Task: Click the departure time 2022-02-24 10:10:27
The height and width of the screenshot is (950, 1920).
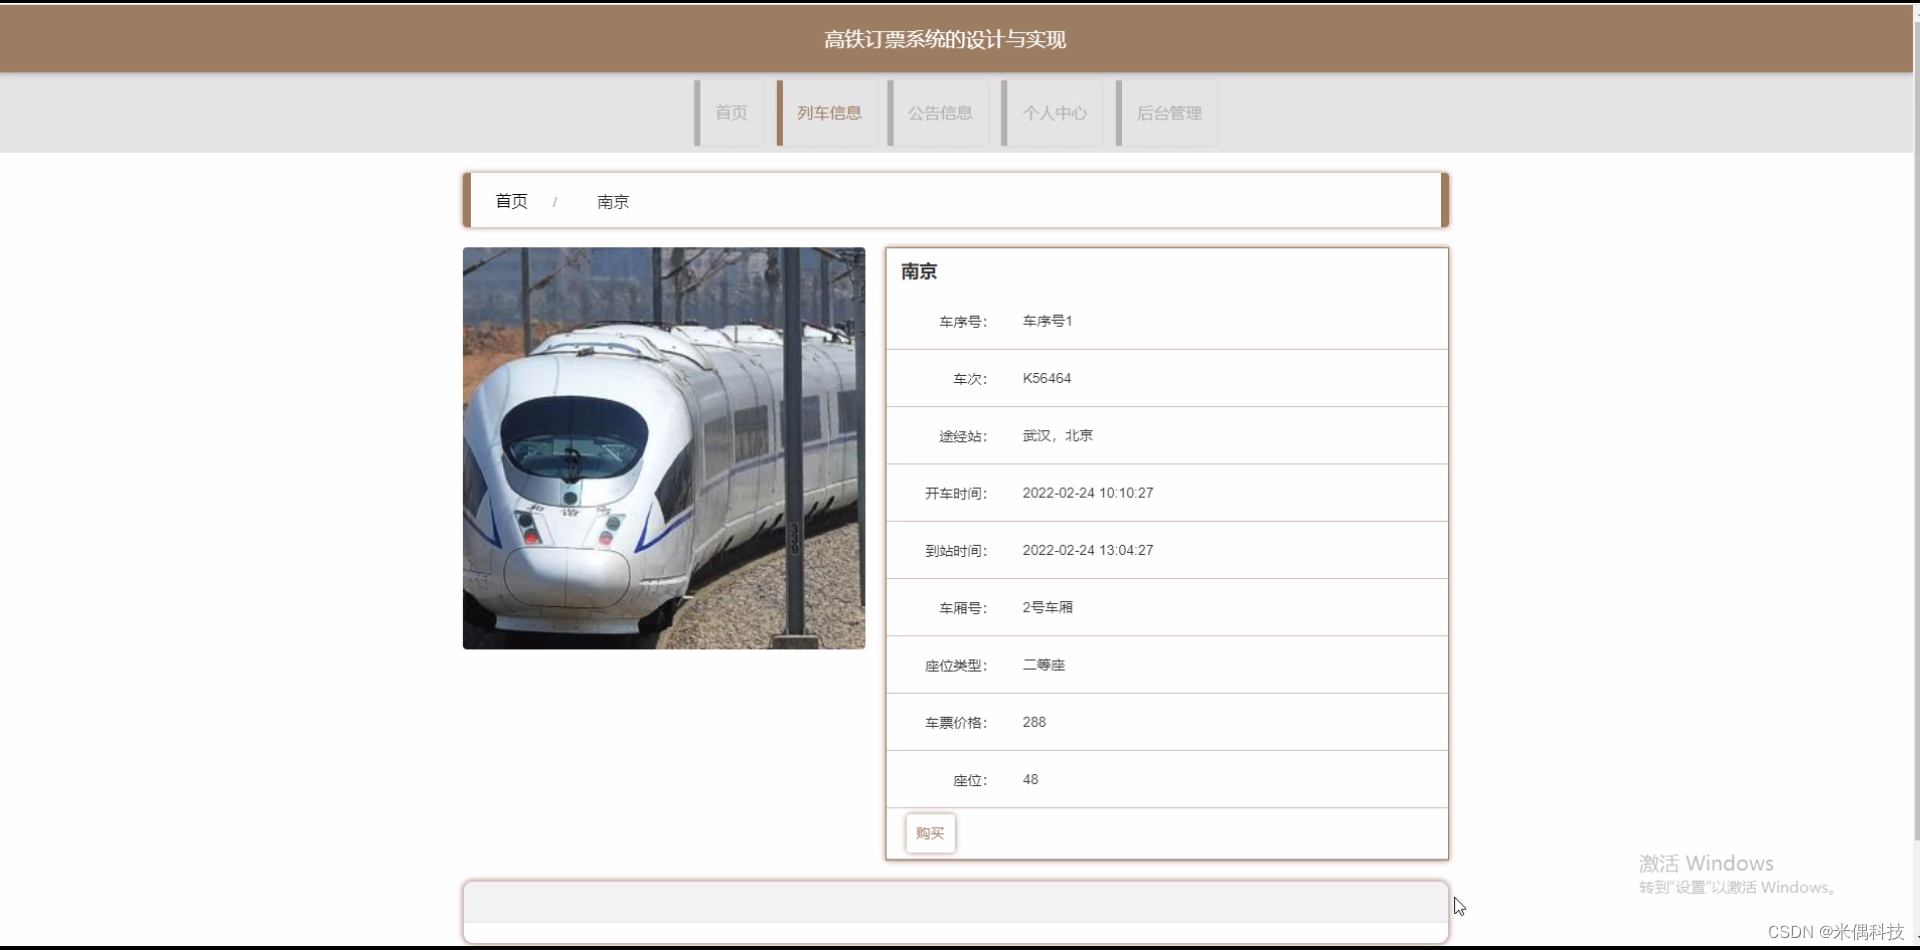Action: (1087, 492)
